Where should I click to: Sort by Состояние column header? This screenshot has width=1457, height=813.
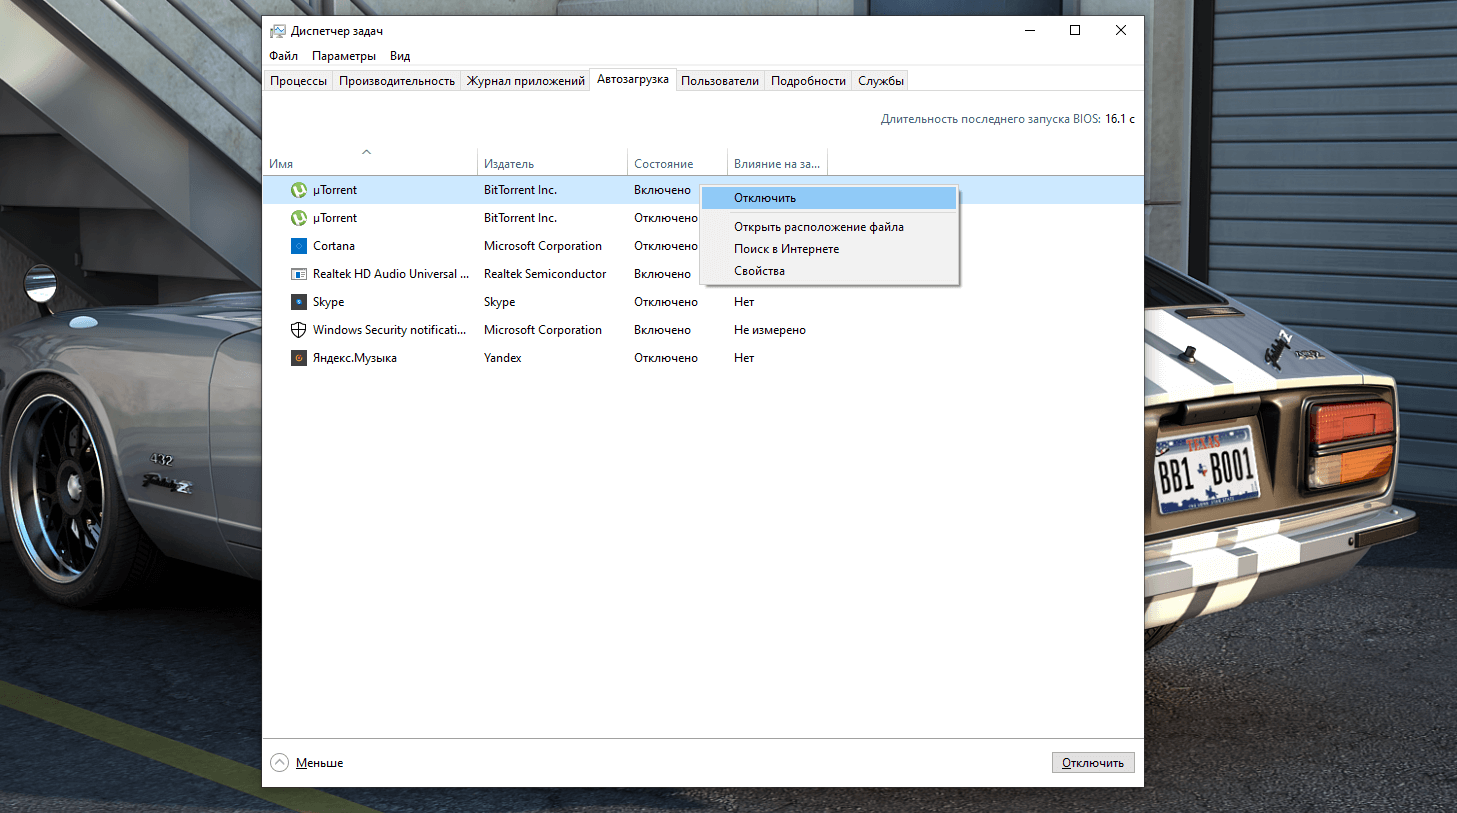tap(663, 164)
